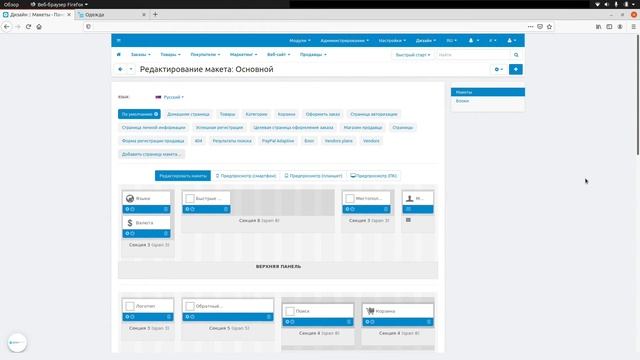Delete the Логотип block
640x360 pixels.
pos(169,317)
